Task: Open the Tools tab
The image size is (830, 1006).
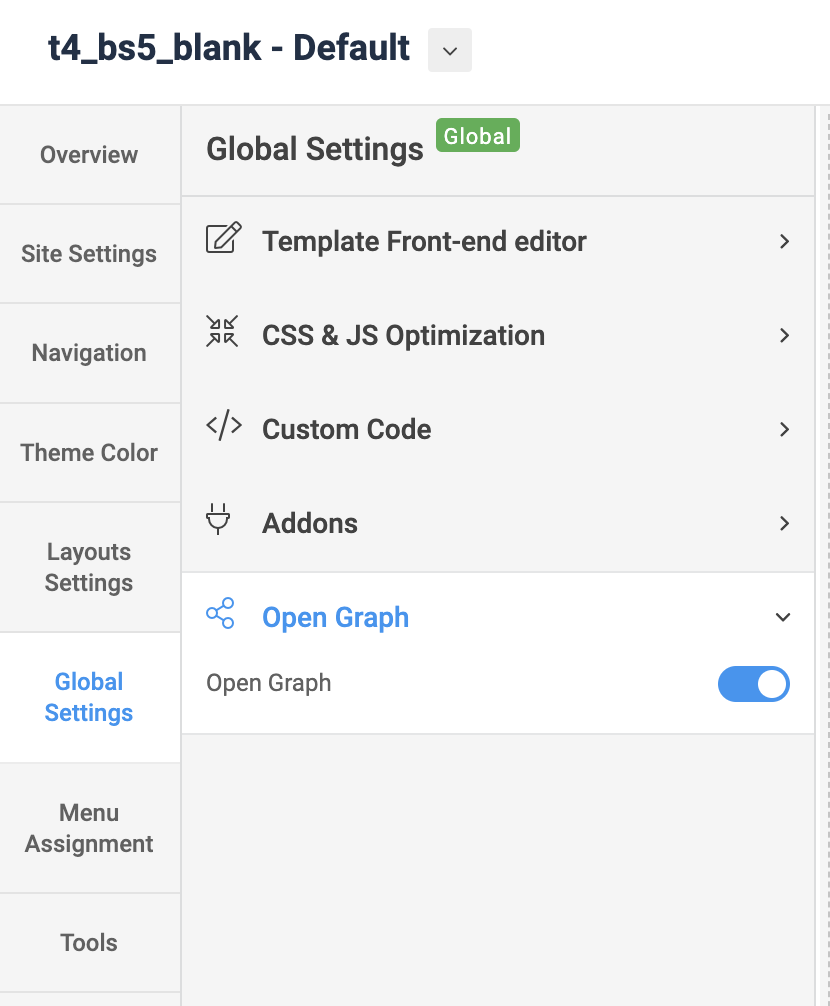Action: click(x=89, y=942)
